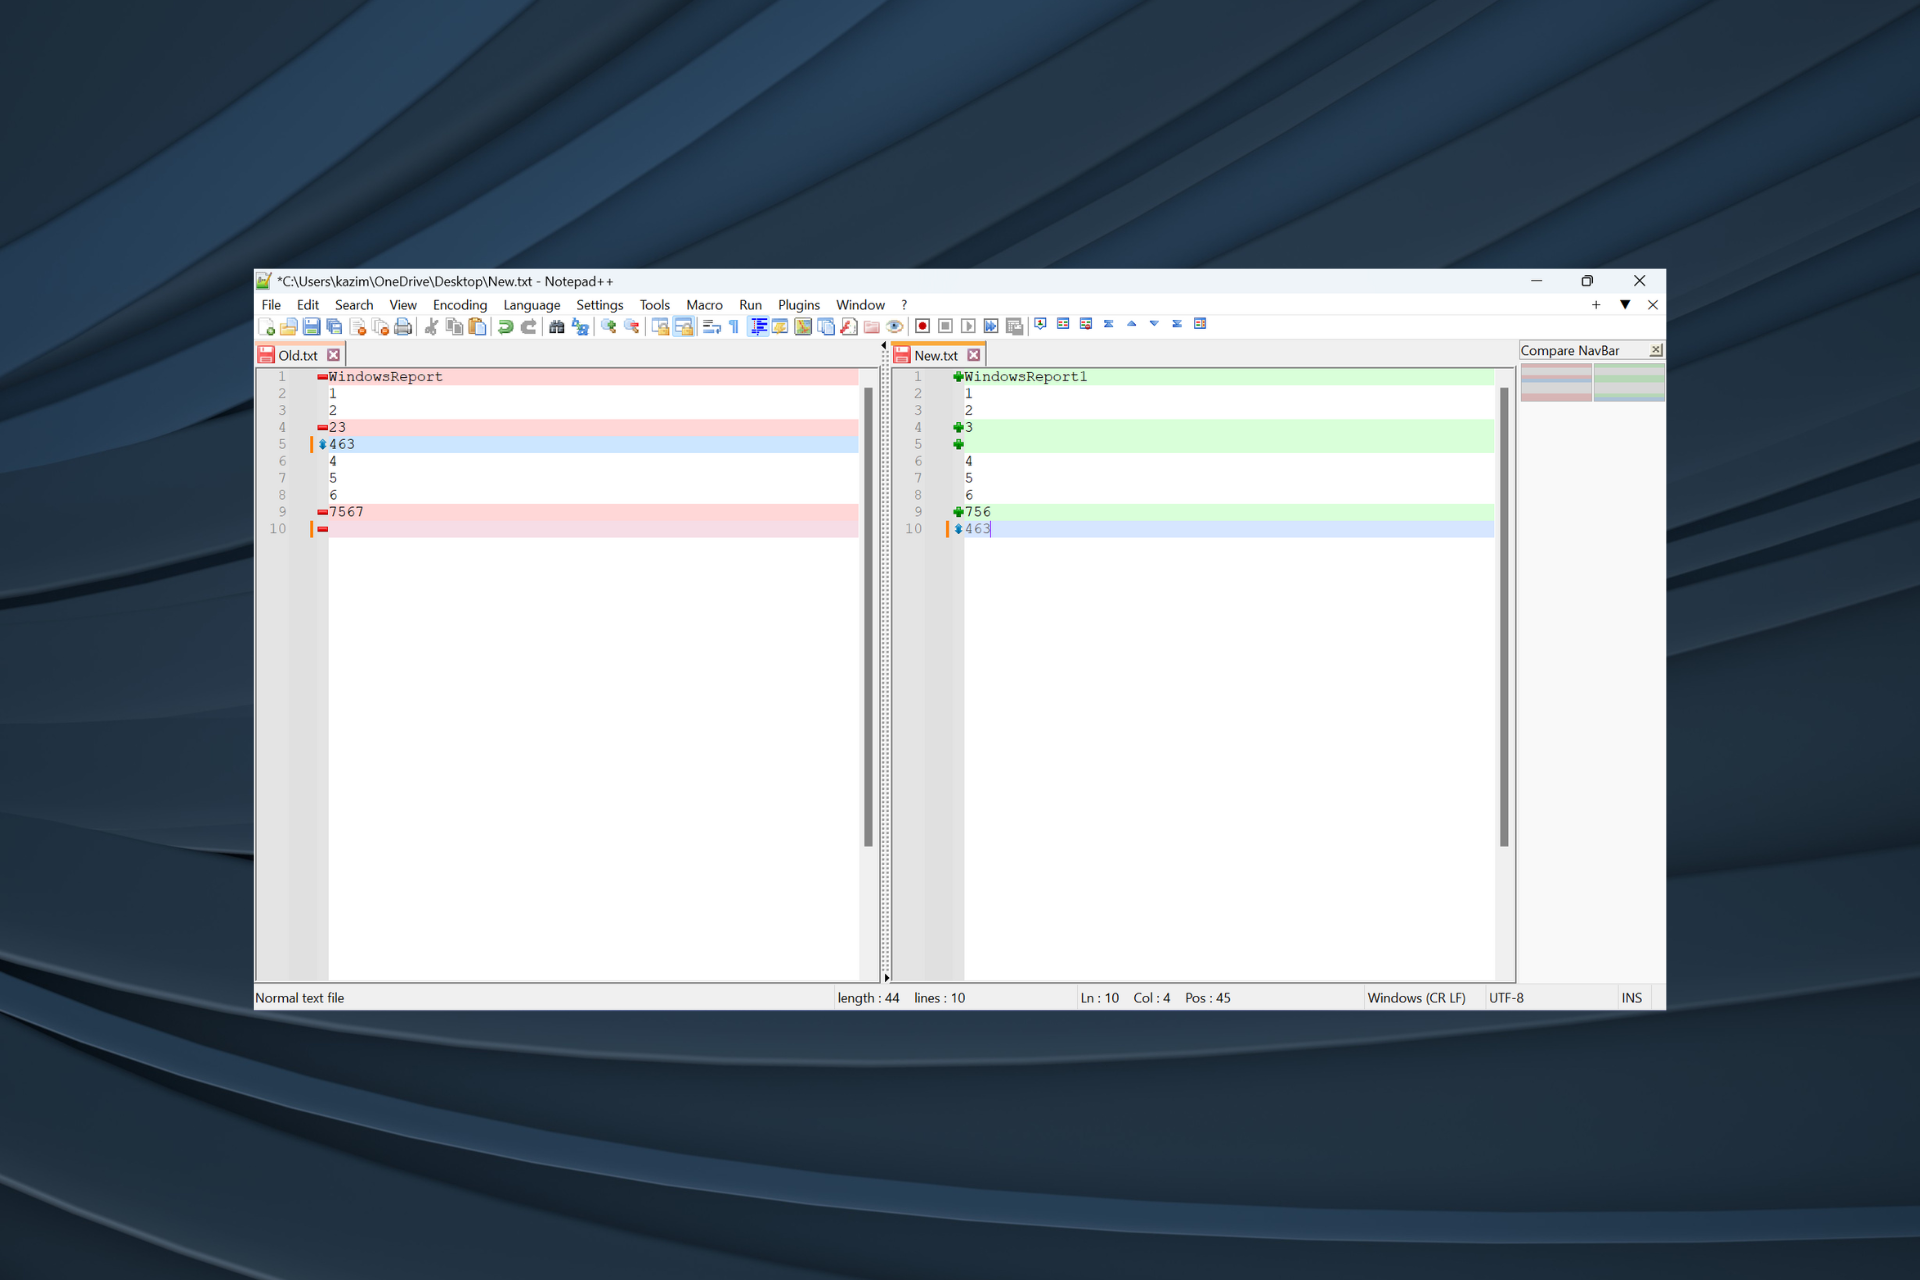1920x1280 pixels.
Task: Click the Close All documents toolbar icon
Action: tap(380, 326)
